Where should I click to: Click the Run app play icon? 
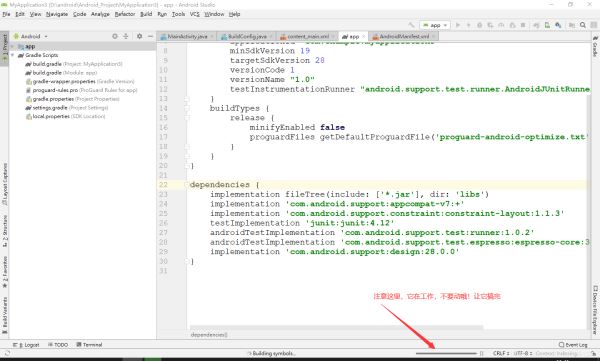point(458,25)
